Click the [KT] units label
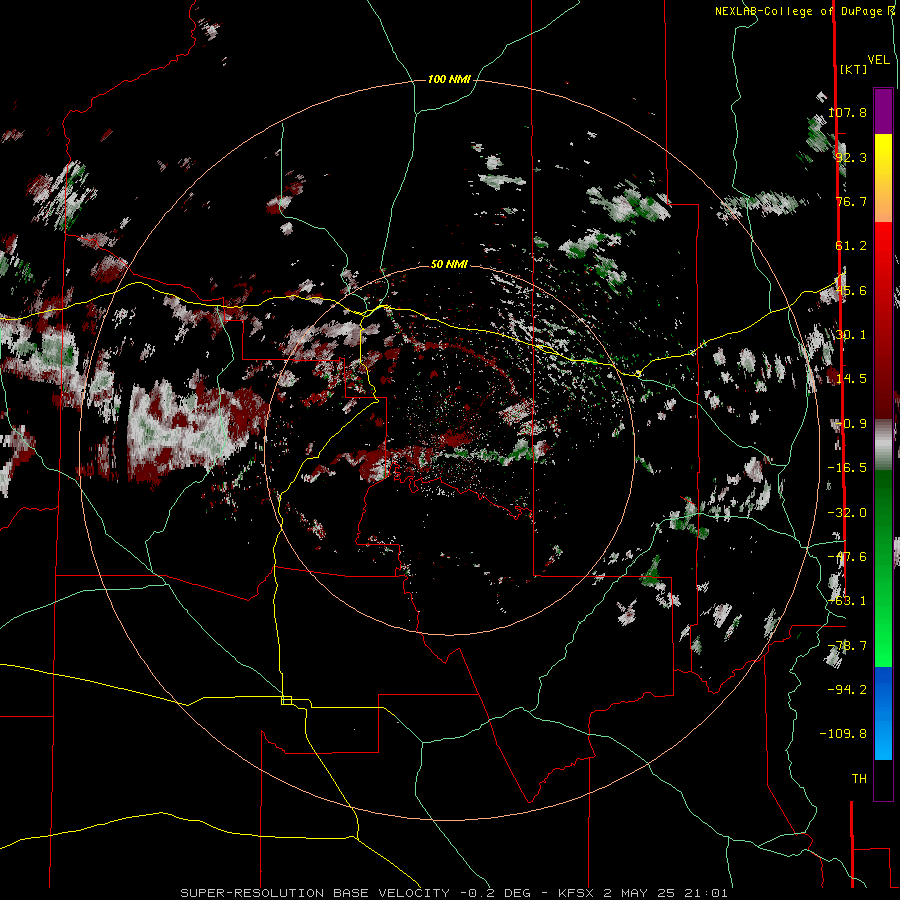 [853, 69]
